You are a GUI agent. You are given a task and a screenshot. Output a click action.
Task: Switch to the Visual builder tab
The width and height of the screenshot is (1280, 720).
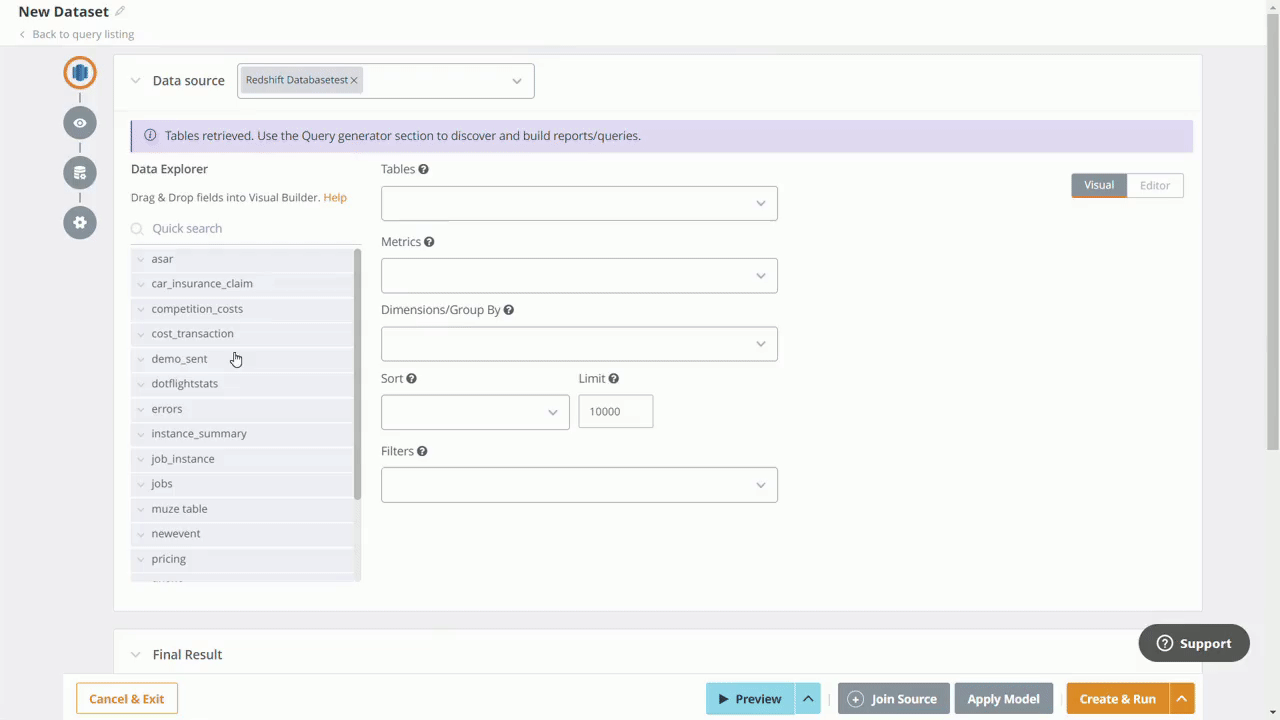click(1098, 185)
